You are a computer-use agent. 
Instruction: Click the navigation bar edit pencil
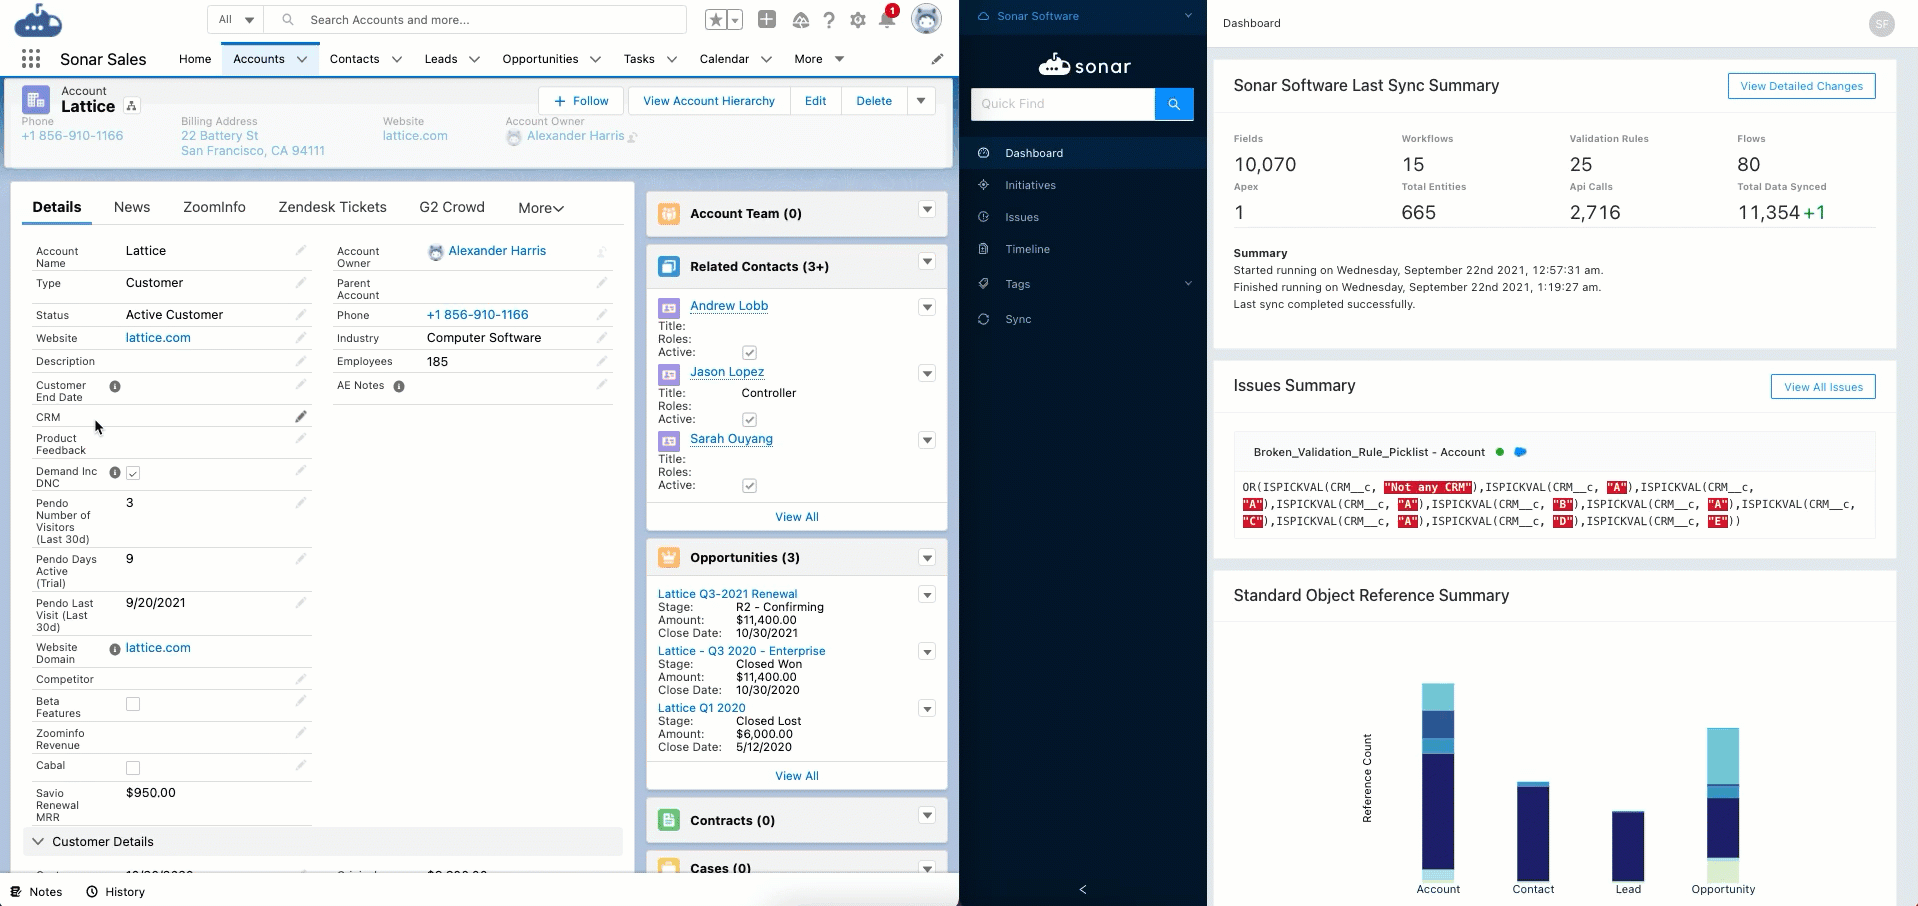pos(937,59)
